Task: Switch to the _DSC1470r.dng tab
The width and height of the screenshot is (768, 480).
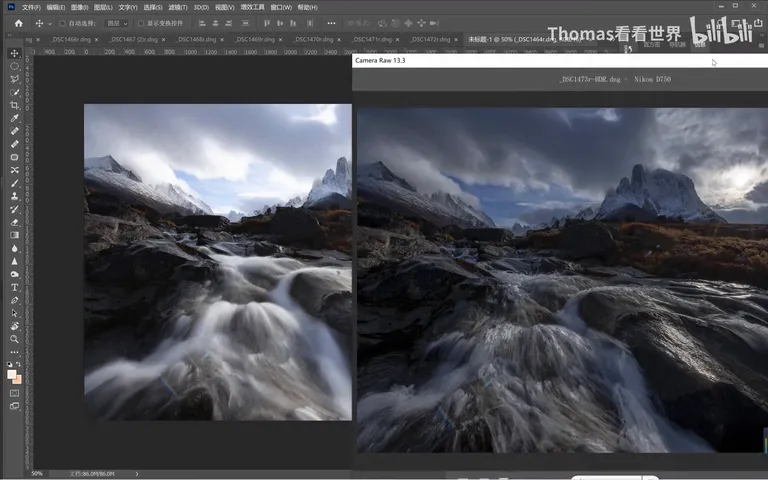Action: pyautogui.click(x=313, y=39)
